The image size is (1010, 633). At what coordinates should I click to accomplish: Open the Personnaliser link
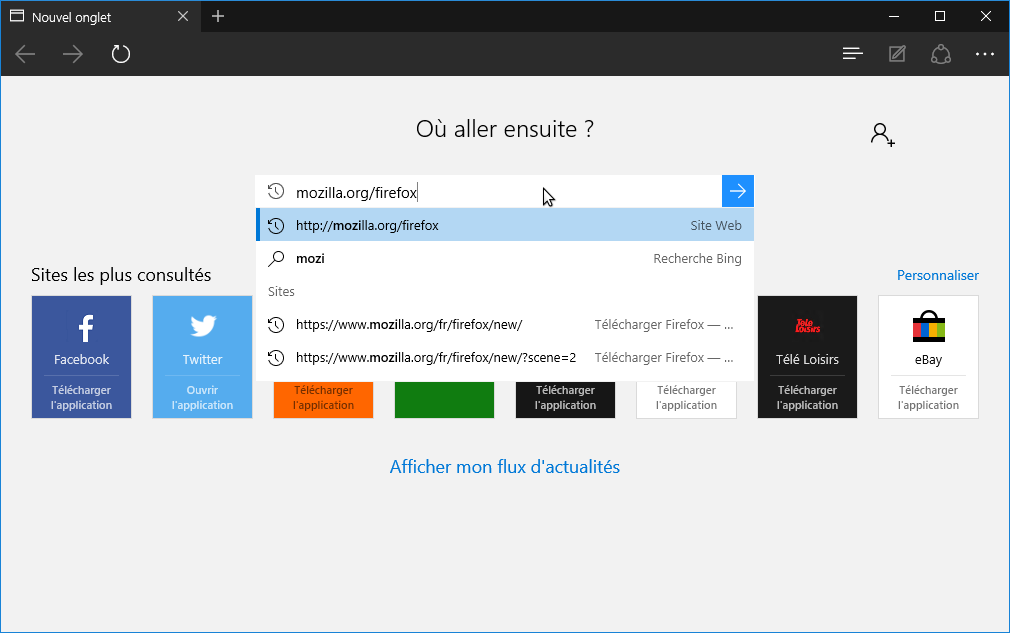[x=937, y=275]
